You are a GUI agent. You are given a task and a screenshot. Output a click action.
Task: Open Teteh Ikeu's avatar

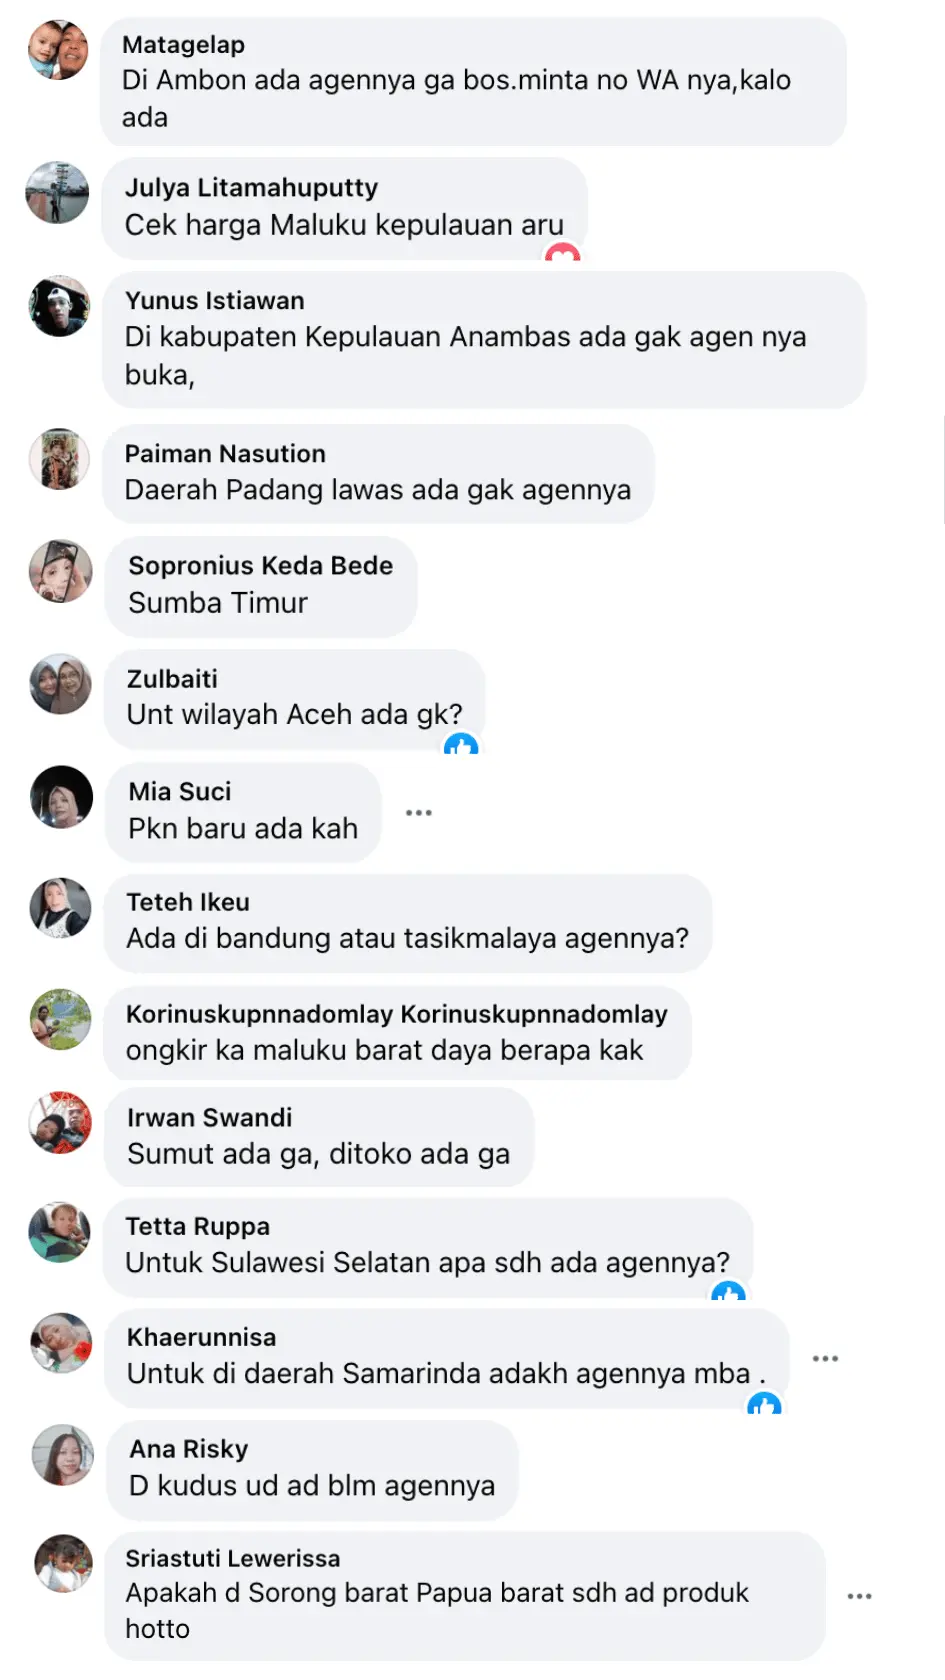[x=61, y=908]
